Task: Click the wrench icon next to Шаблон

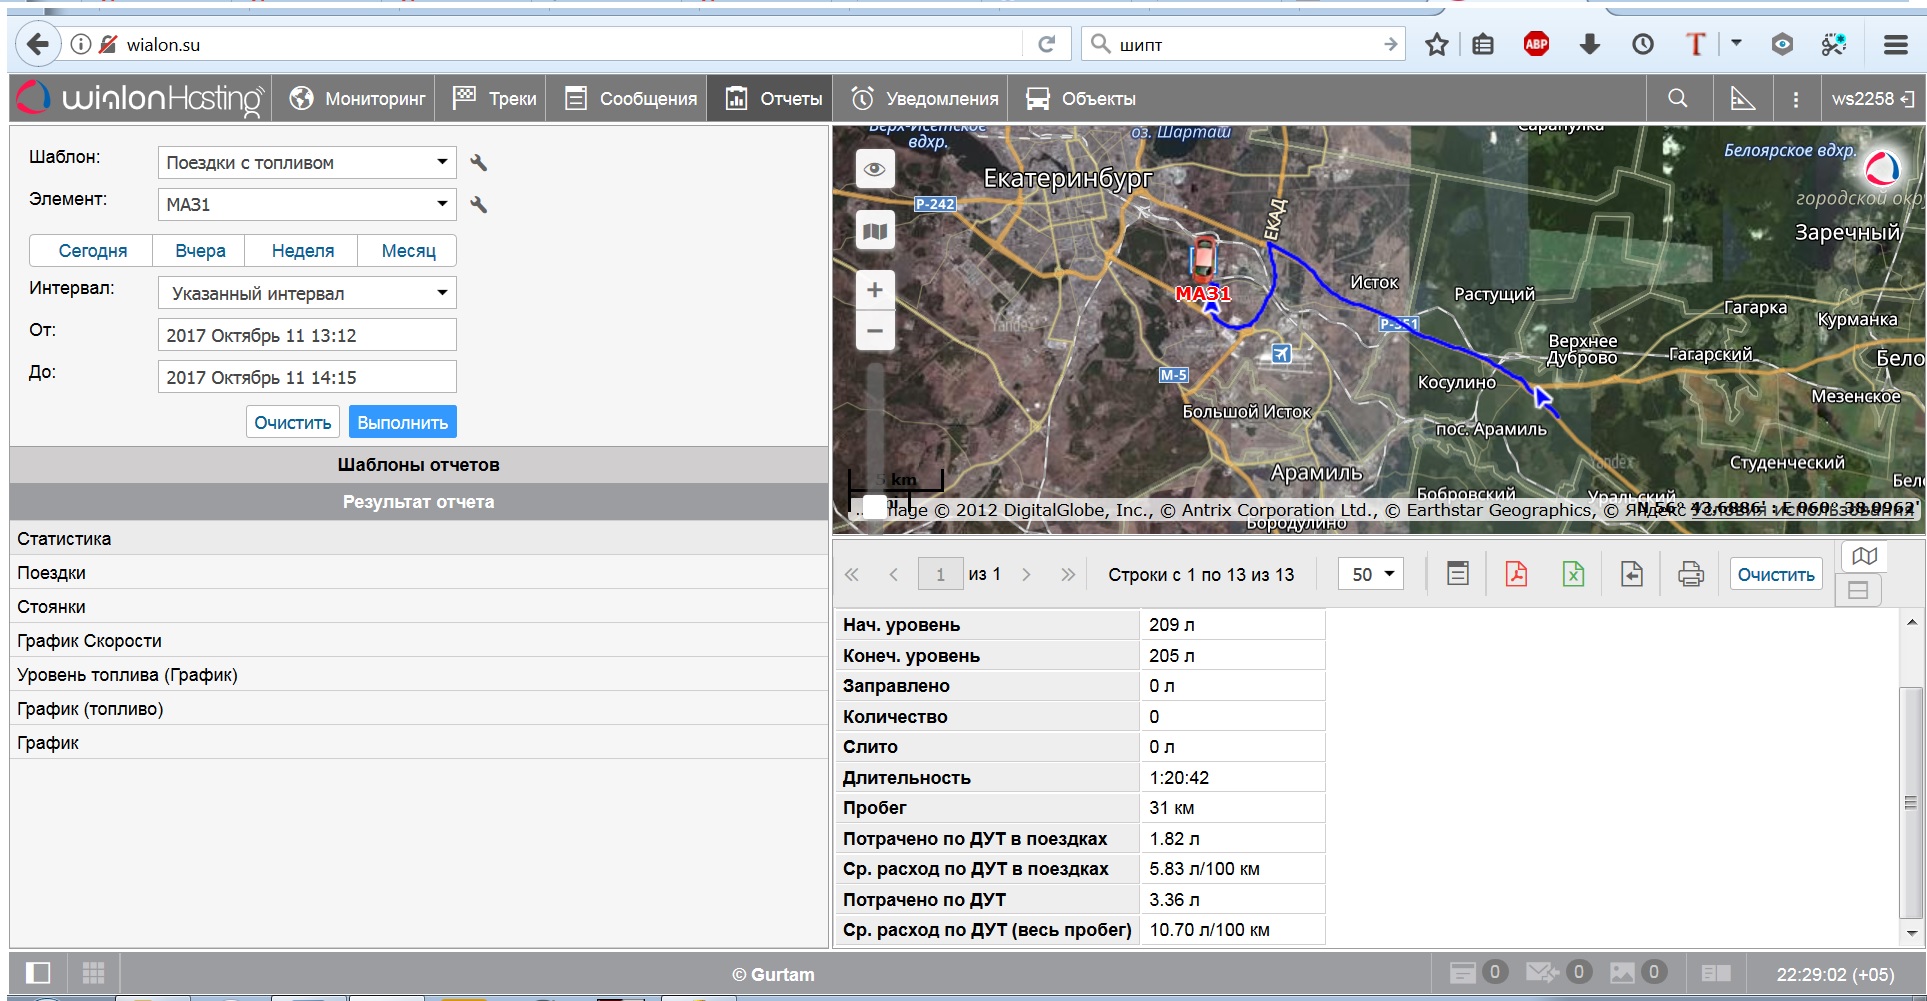Action: pyautogui.click(x=479, y=163)
